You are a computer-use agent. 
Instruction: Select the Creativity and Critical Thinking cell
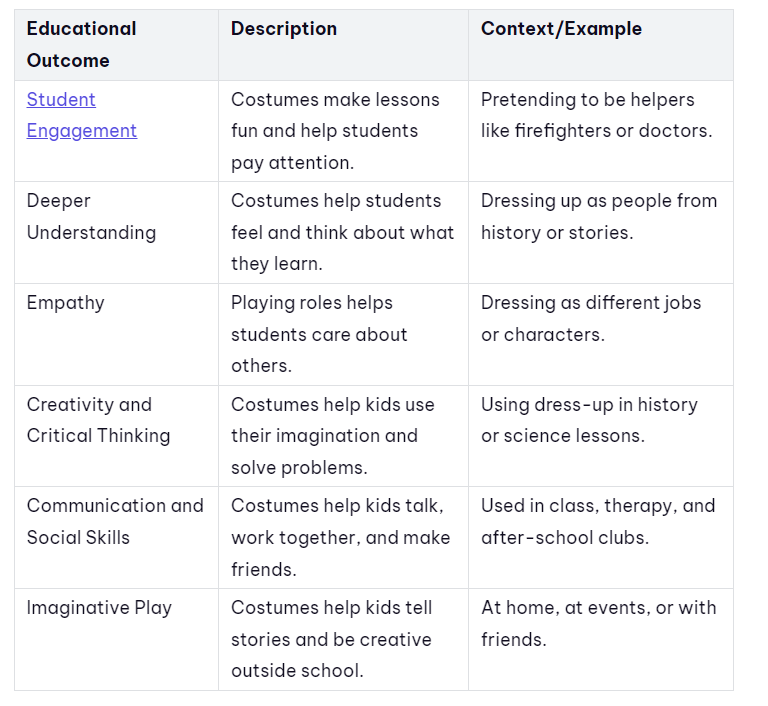(x=117, y=436)
